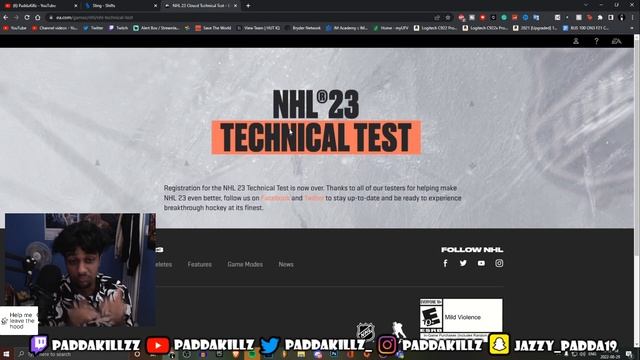Open the BUS 100 bookmark
Viewport: 640px width, 360px height.
(586, 28)
